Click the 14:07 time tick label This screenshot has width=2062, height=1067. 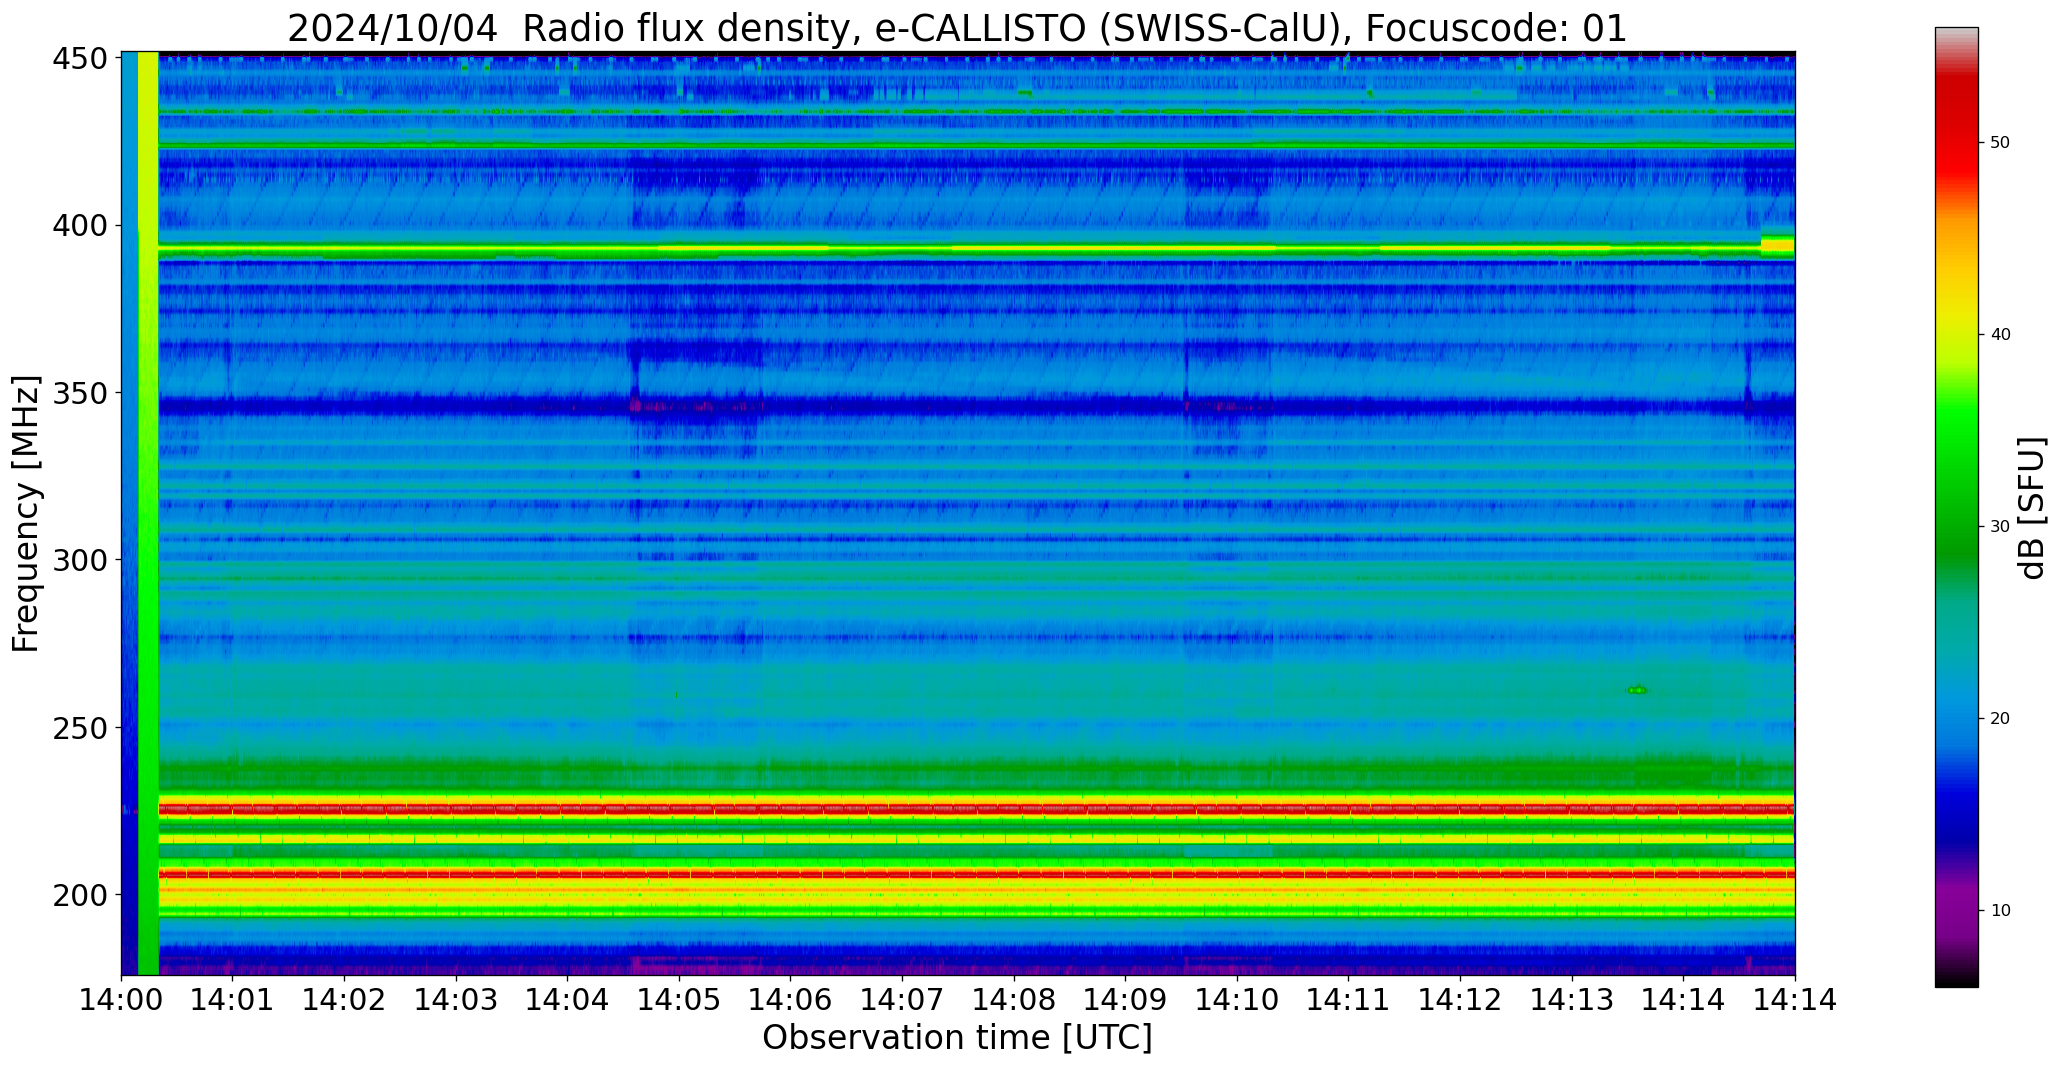[902, 999]
